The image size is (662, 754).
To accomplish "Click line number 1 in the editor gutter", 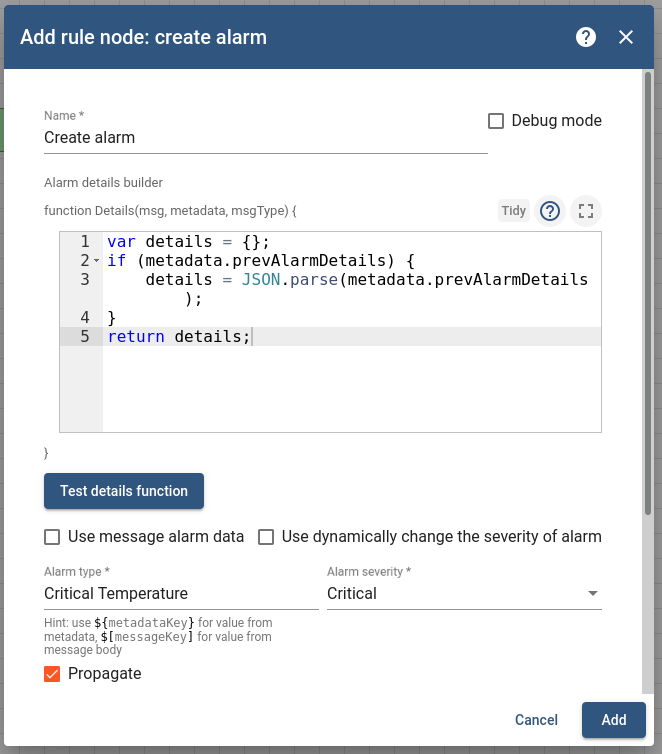I will pos(85,242).
